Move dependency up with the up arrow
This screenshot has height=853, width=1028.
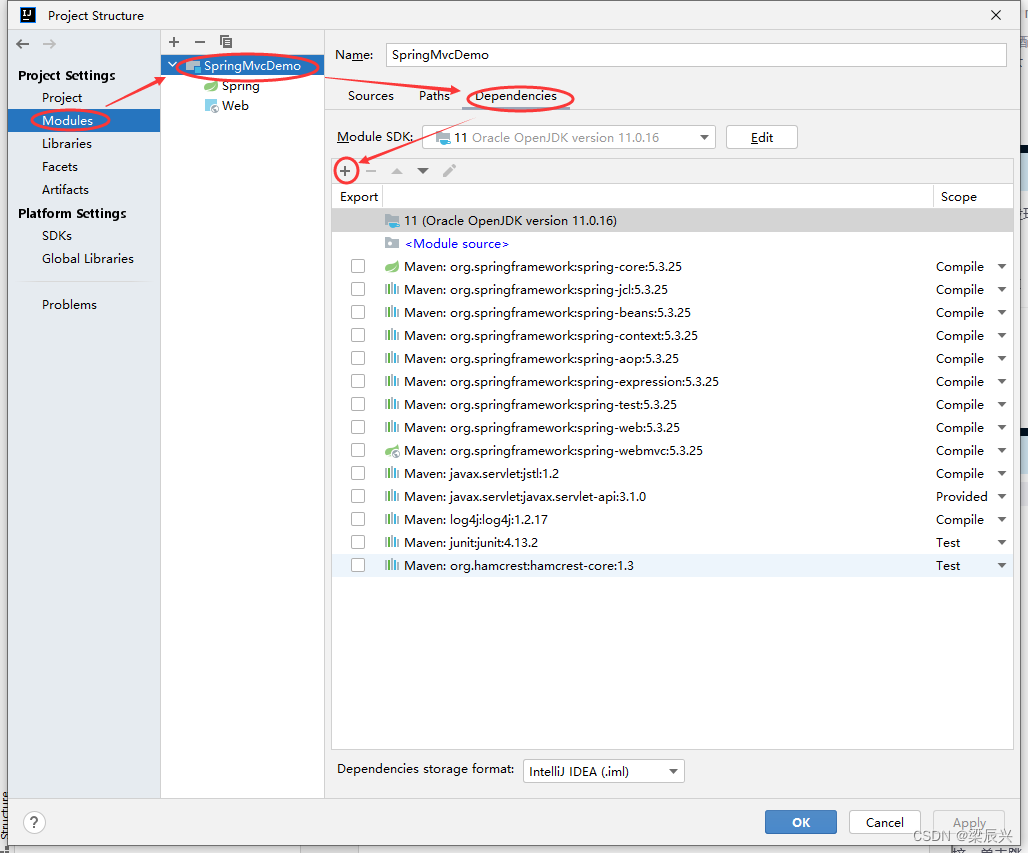(397, 171)
